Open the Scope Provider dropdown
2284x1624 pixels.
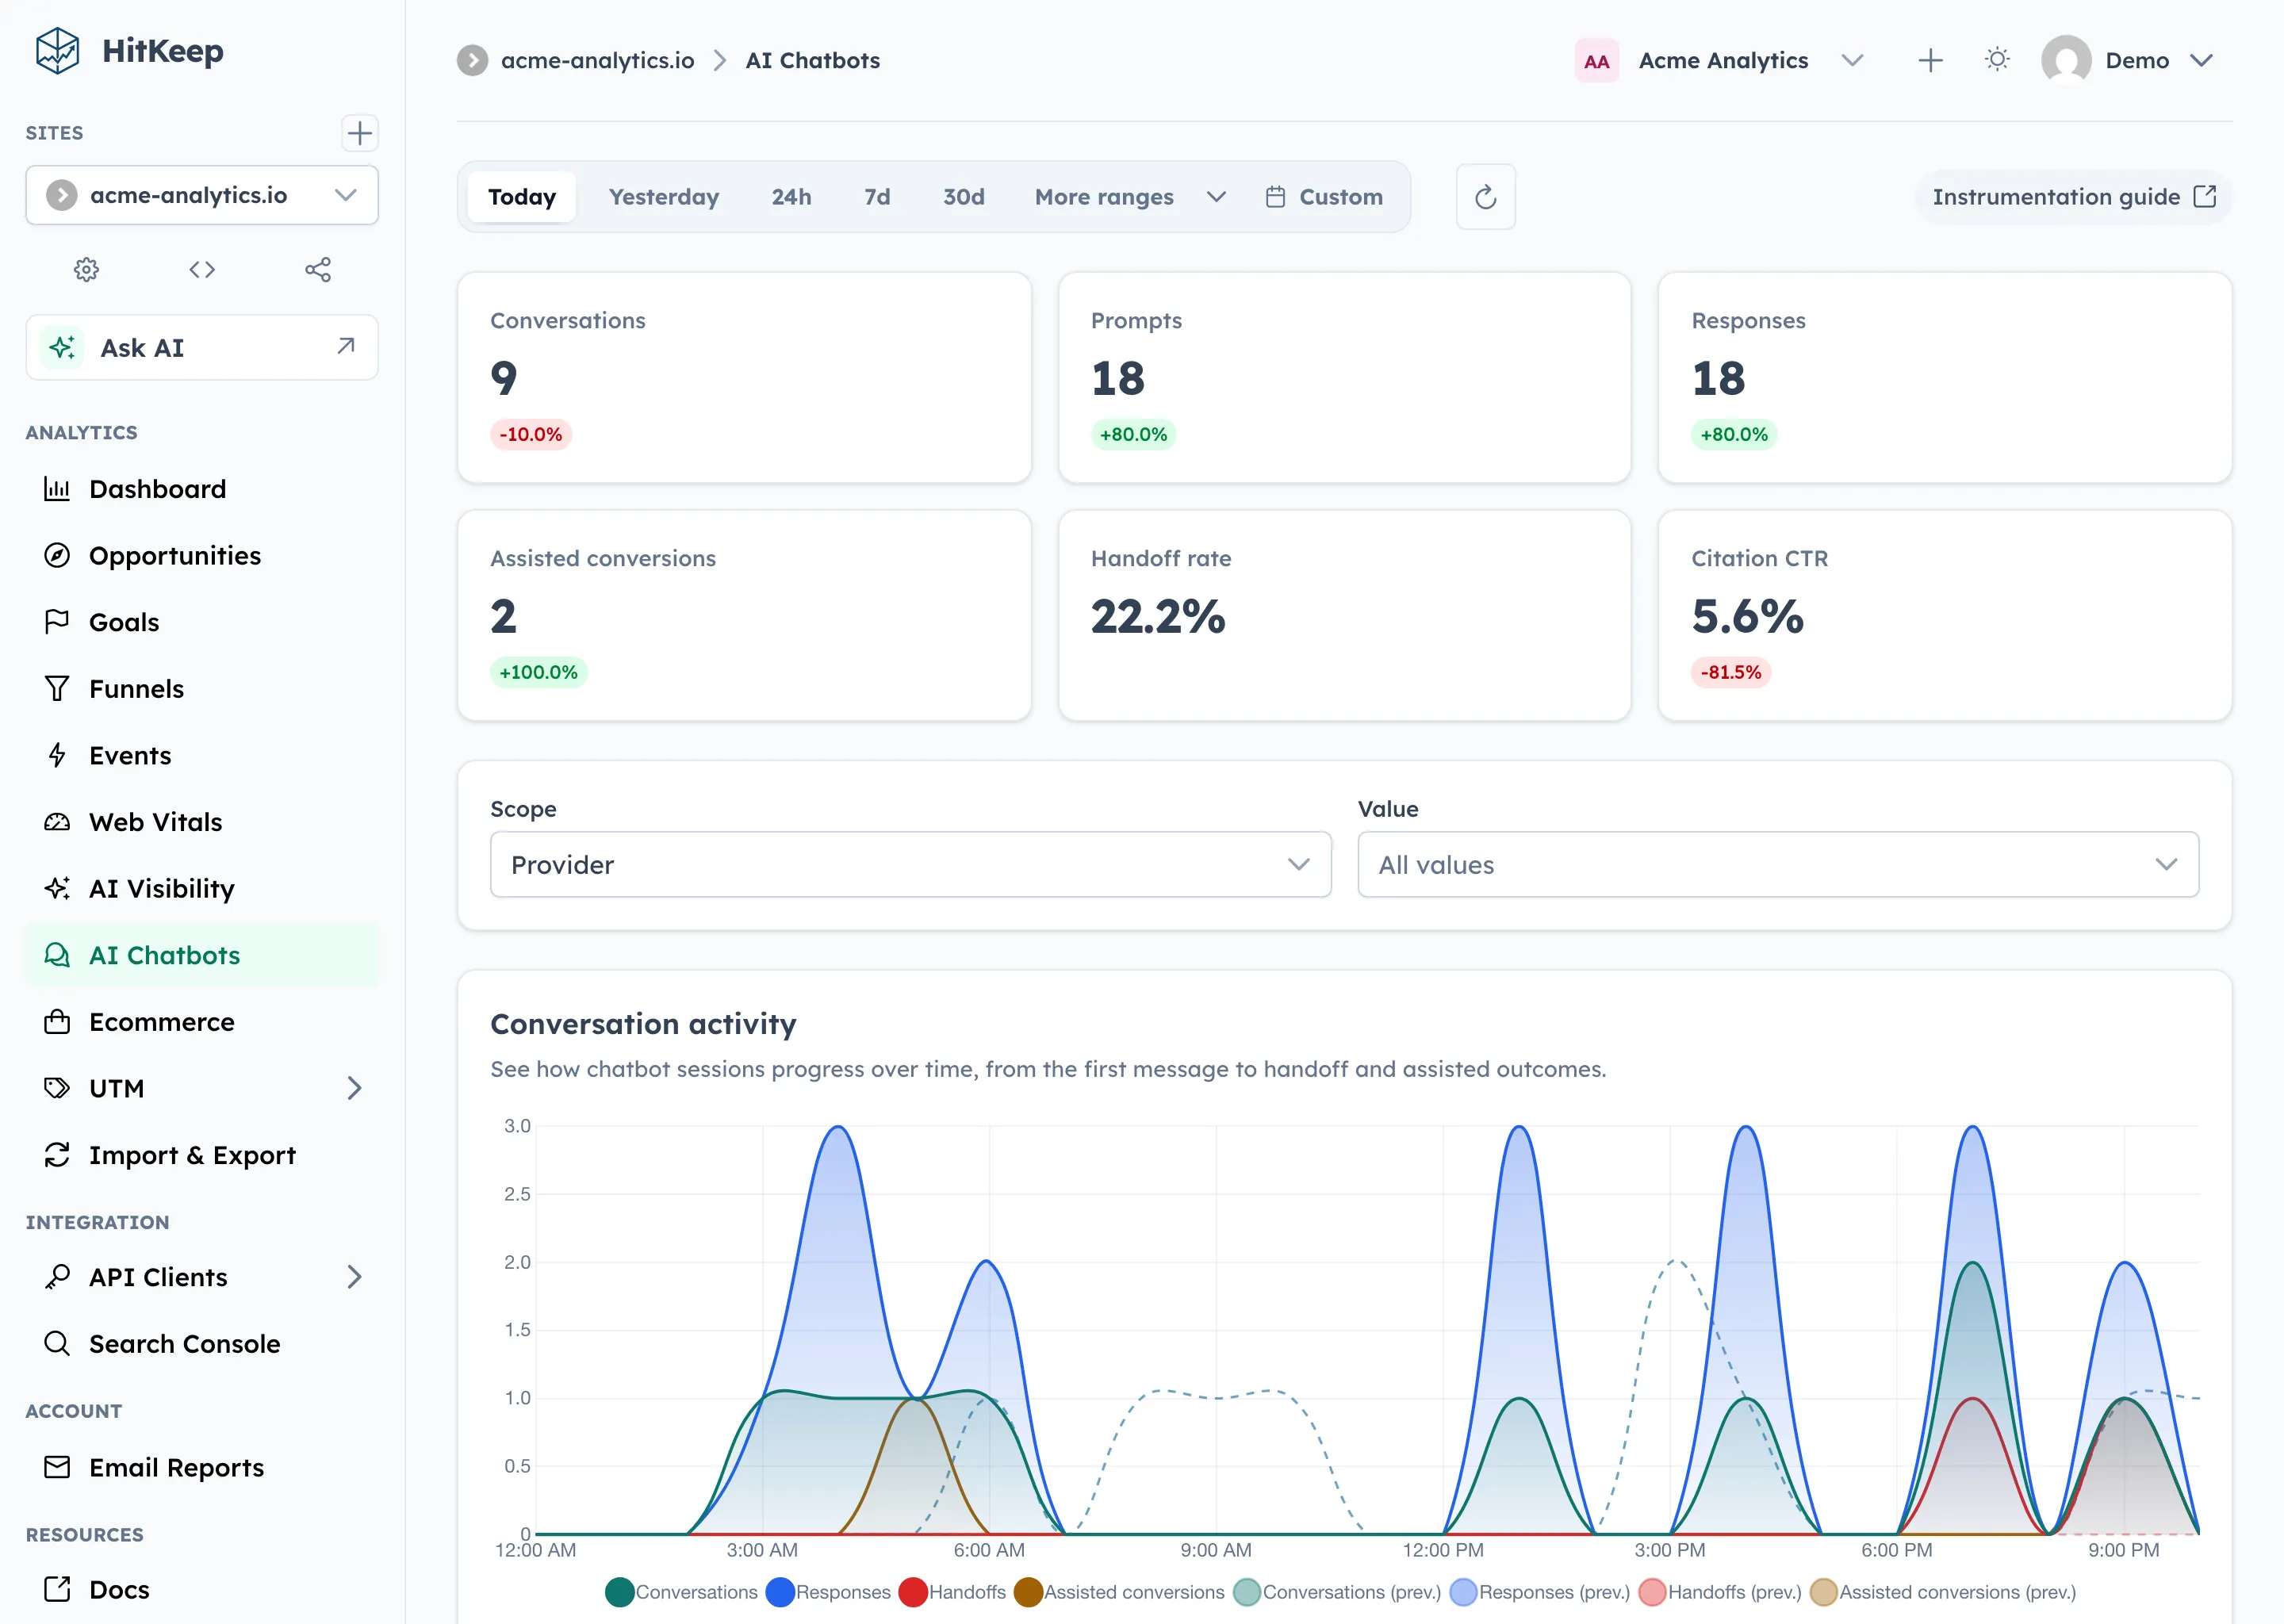910,864
